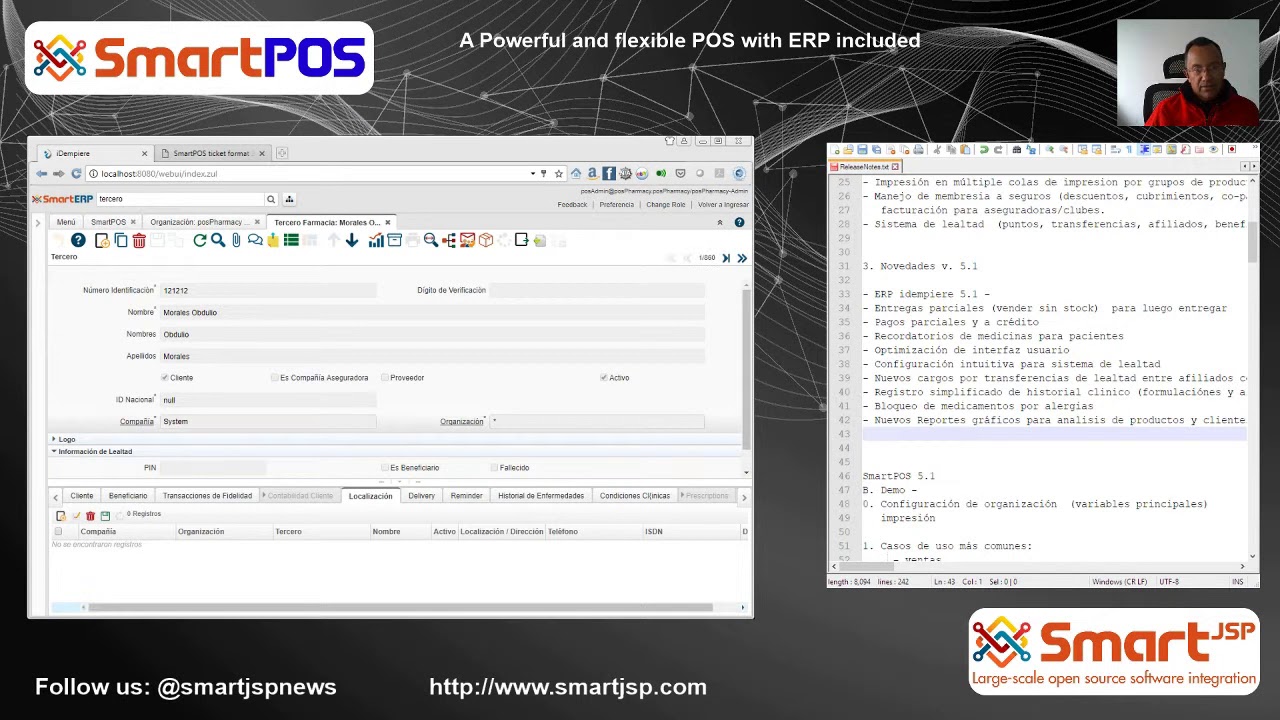
Task: Toggle grid view with the green list icon
Action: pyautogui.click(x=291, y=240)
